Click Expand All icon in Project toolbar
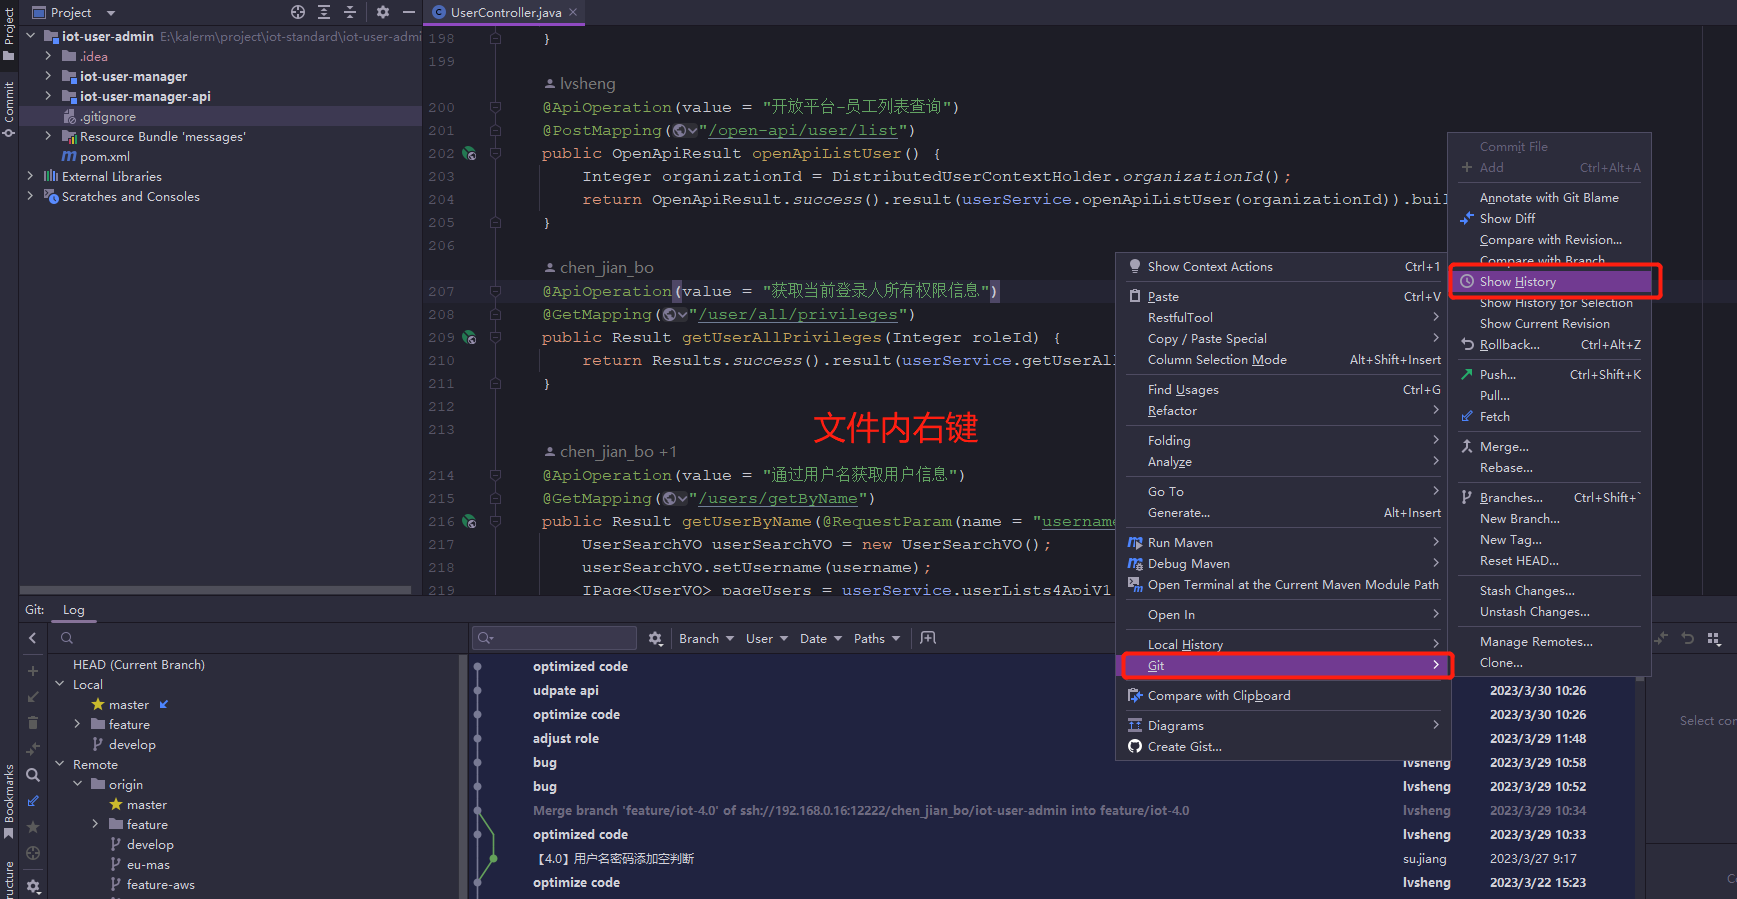 click(x=324, y=12)
